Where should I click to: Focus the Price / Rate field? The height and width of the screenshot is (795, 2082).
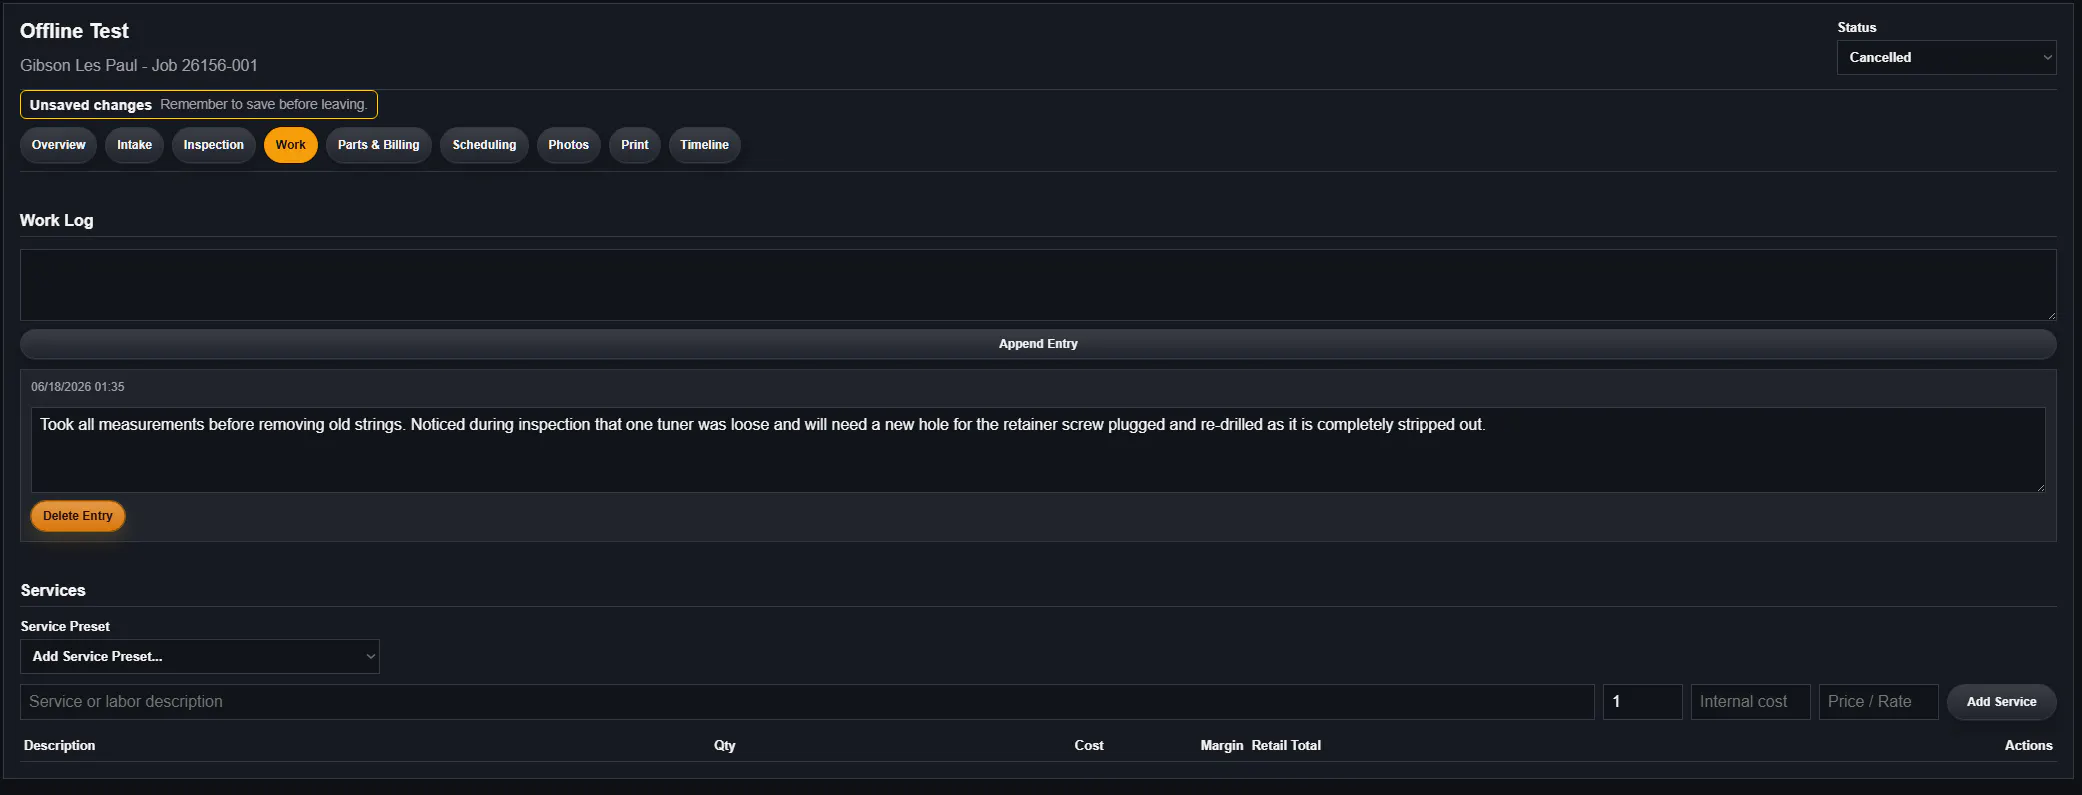click(x=1879, y=702)
